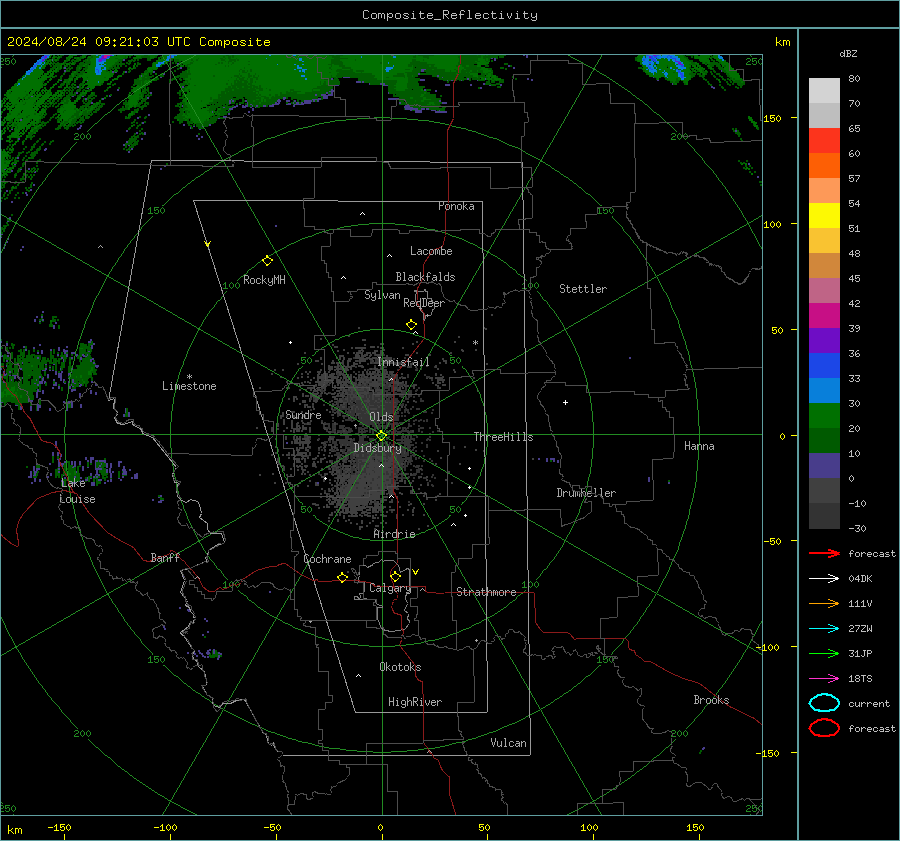The width and height of the screenshot is (900, 841).
Task: Click the white 04DK arrow icon
Action: tap(824, 578)
